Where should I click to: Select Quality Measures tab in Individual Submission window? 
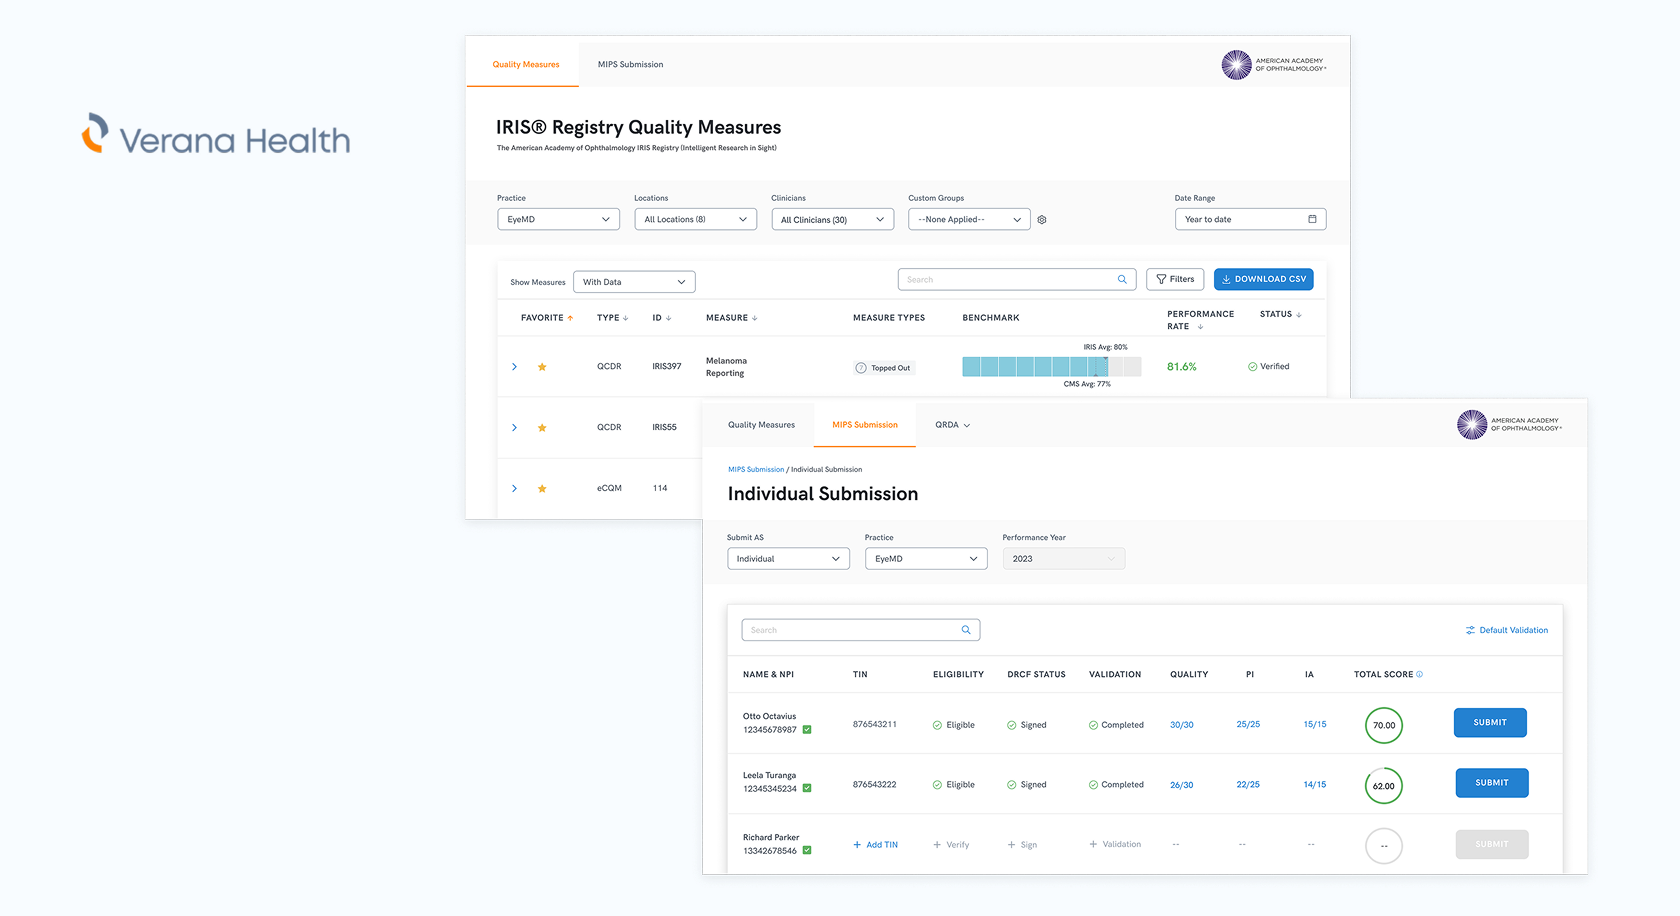coord(761,425)
